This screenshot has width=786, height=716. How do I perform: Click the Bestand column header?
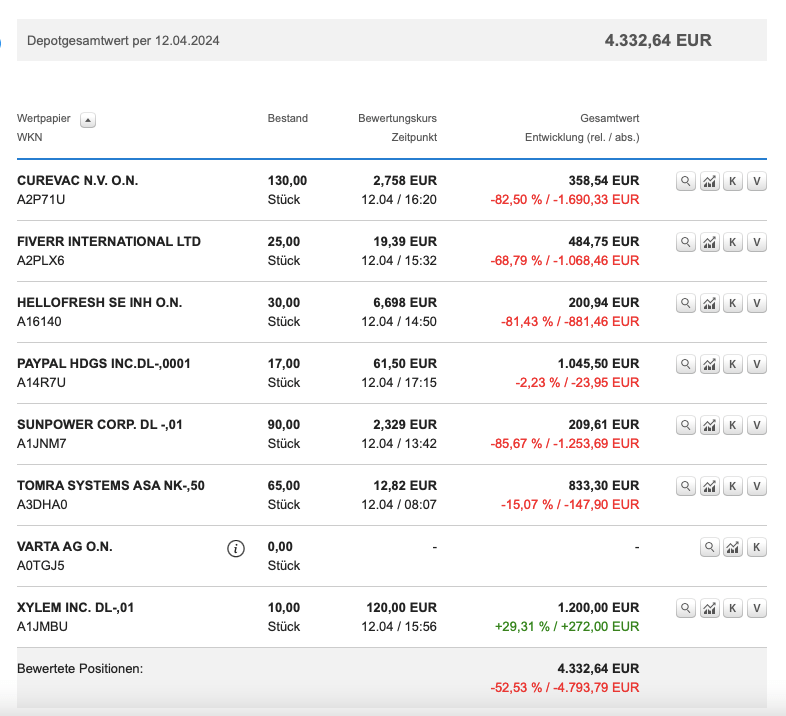[287, 119]
